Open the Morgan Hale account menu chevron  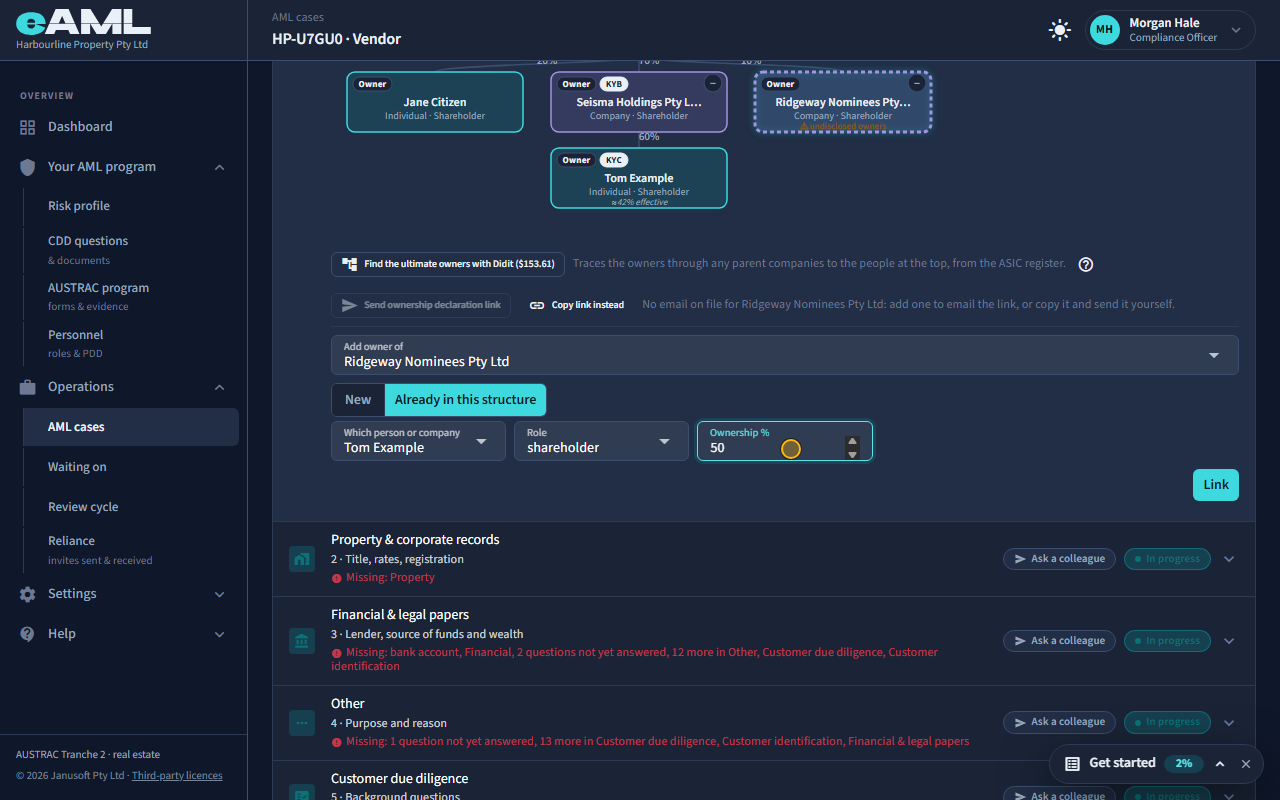pyautogui.click(x=1236, y=30)
